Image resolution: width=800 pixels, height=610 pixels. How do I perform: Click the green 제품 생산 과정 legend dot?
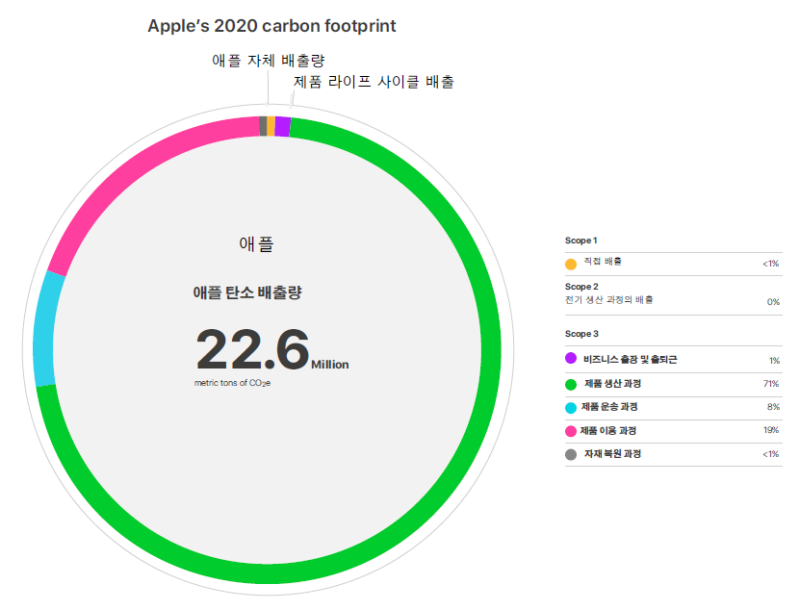coord(570,383)
